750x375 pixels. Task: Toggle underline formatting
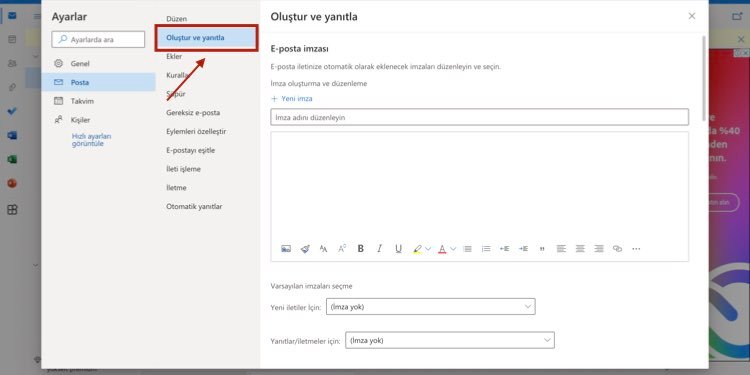[x=398, y=249]
